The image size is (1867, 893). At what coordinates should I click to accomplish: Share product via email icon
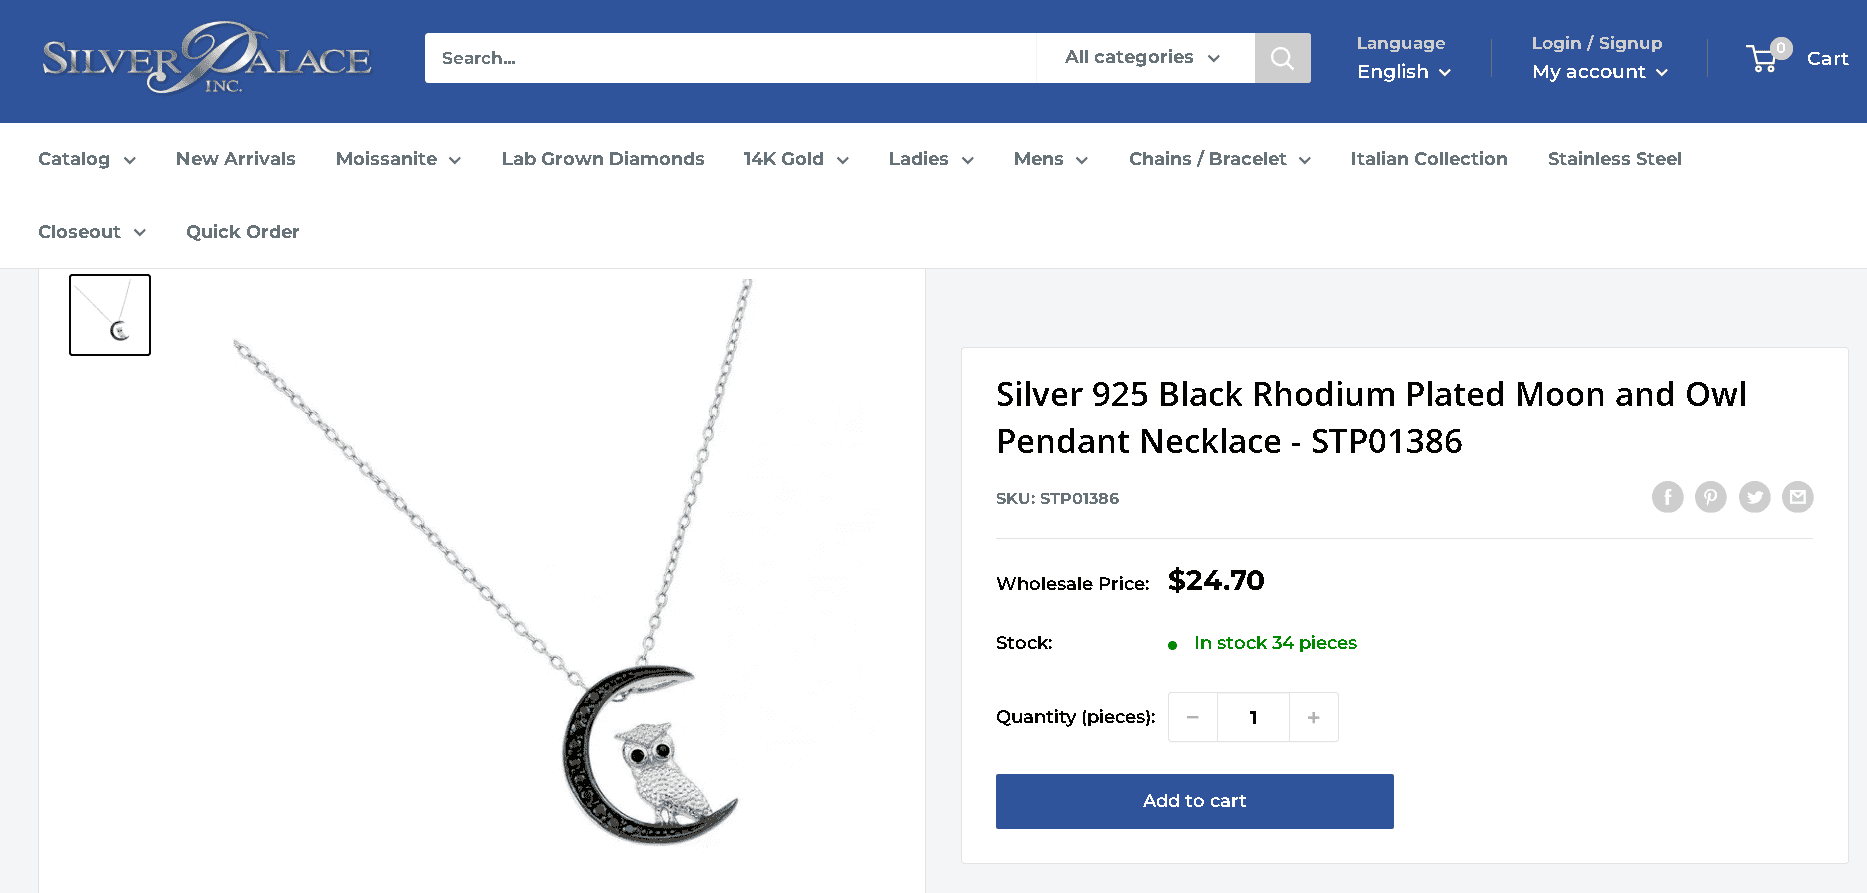[1797, 497]
